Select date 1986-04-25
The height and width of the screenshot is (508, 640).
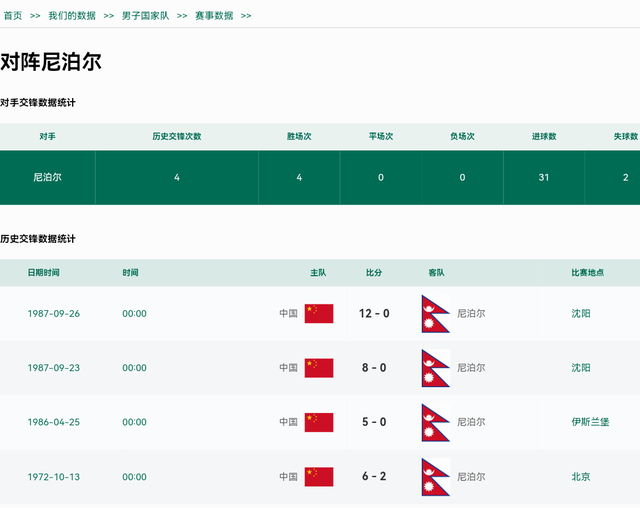54,422
